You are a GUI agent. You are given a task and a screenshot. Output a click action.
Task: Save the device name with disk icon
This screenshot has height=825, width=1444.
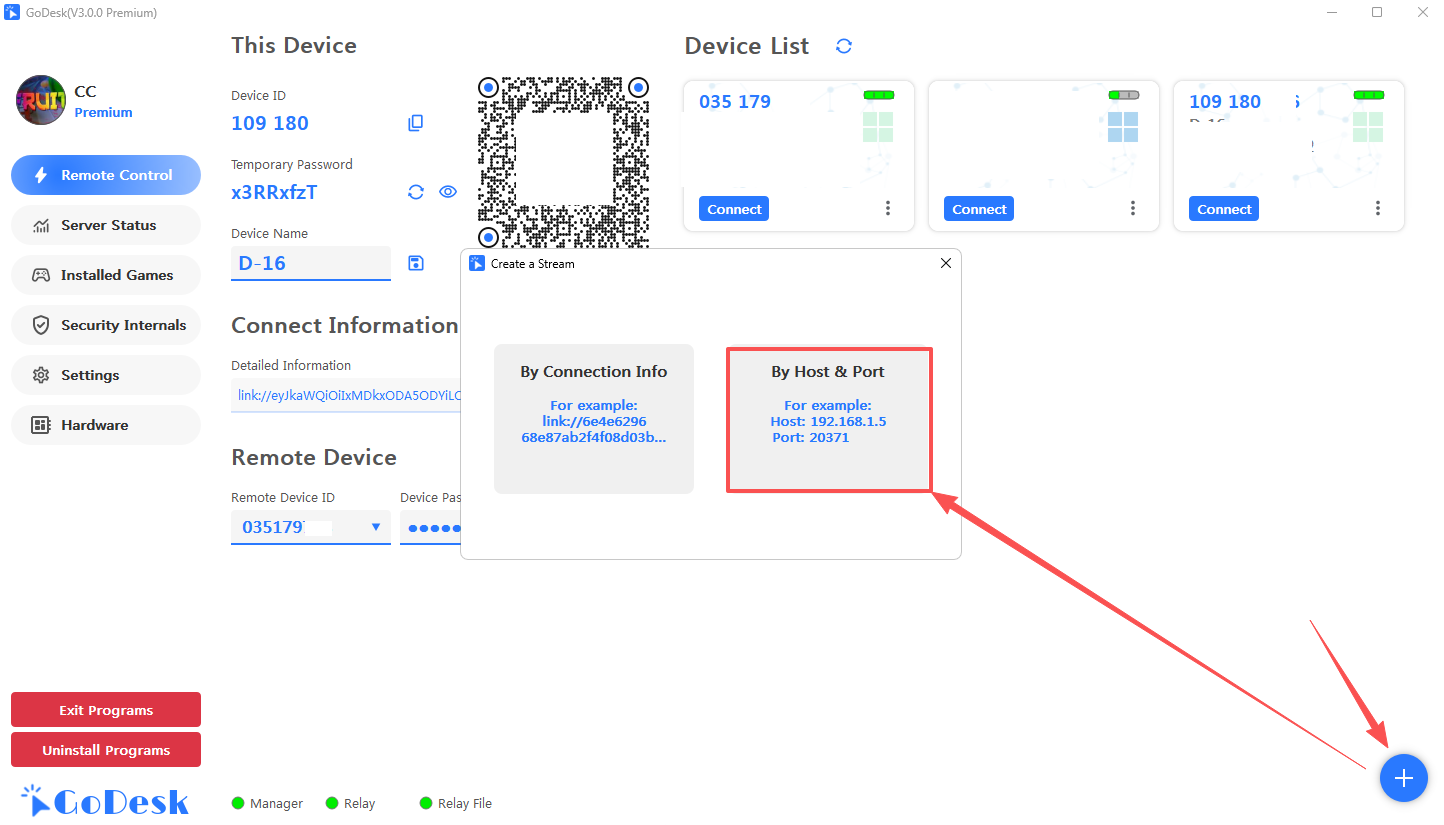416,263
